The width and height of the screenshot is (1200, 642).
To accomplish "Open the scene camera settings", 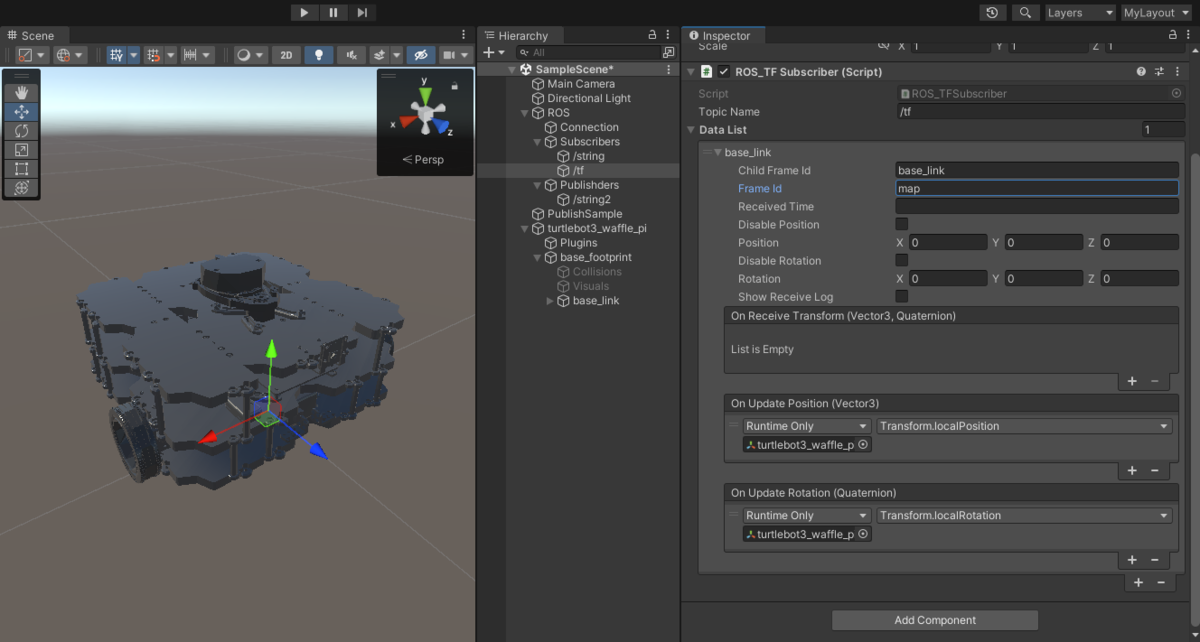I will pyautogui.click(x=454, y=55).
